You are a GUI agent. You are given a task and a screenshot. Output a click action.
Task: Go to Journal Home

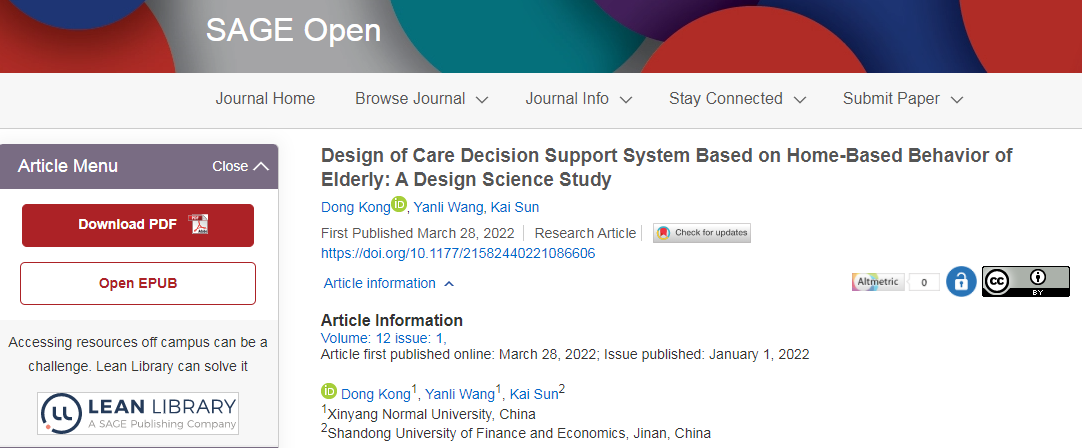265,99
